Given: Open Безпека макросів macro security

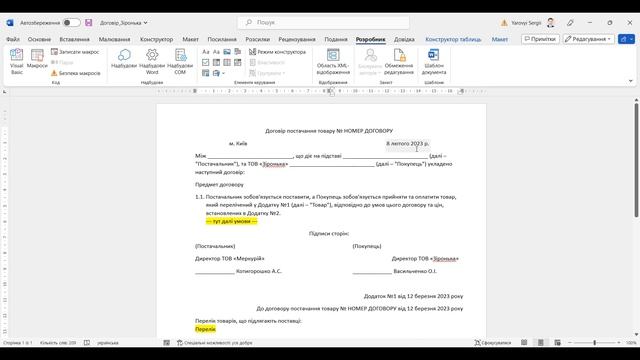Looking at the screenshot, I should [x=76, y=73].
